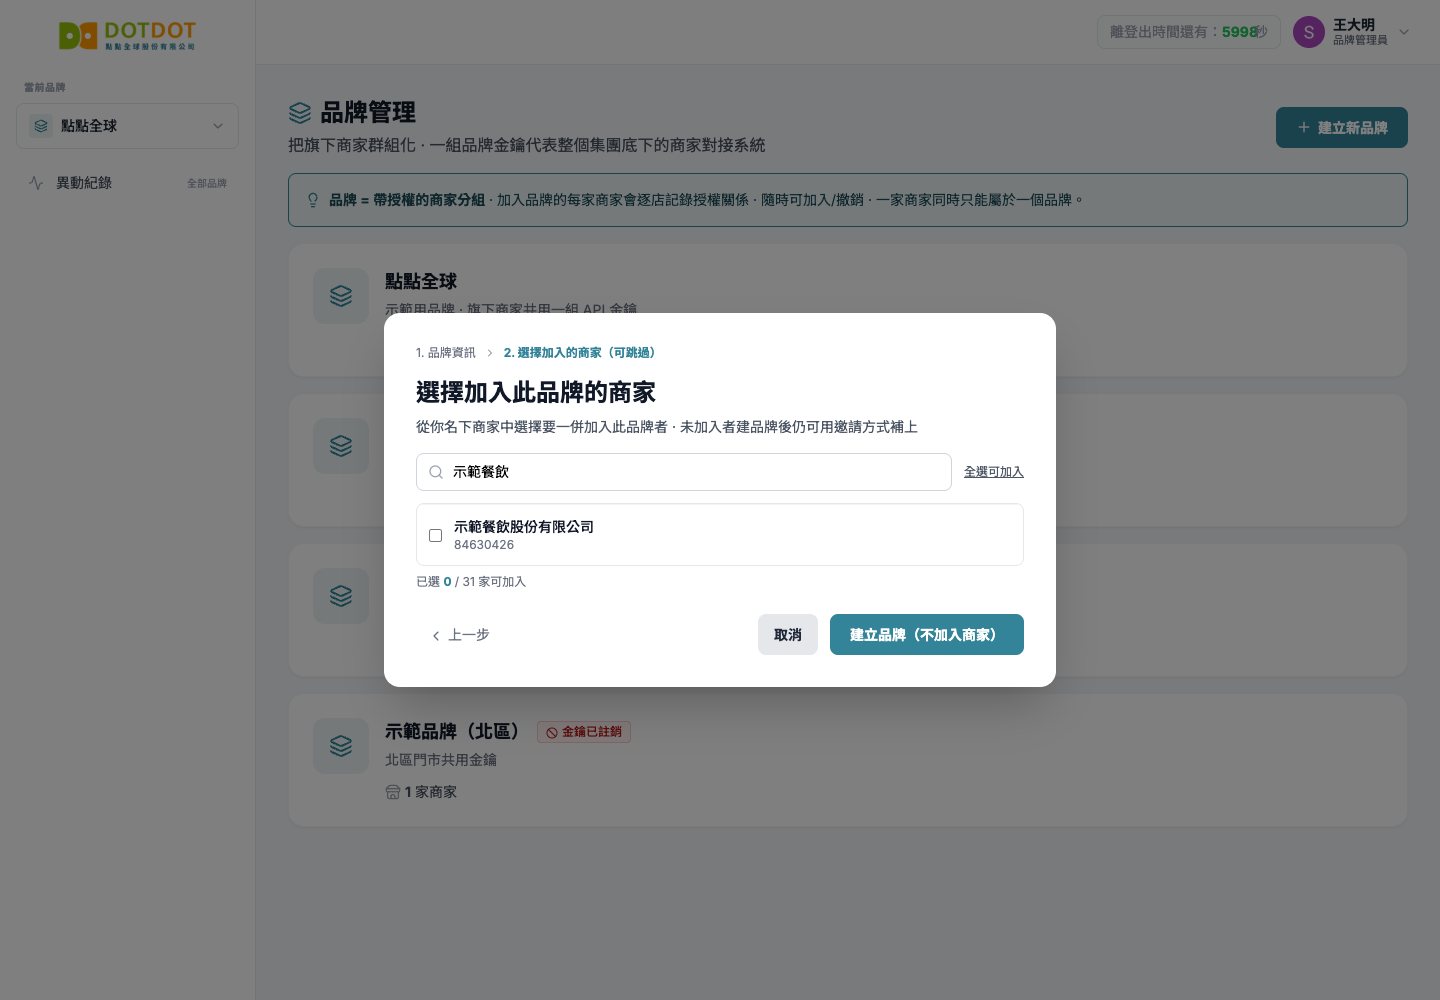Click the logout countdown timer box
1440x1000 pixels.
(1189, 32)
